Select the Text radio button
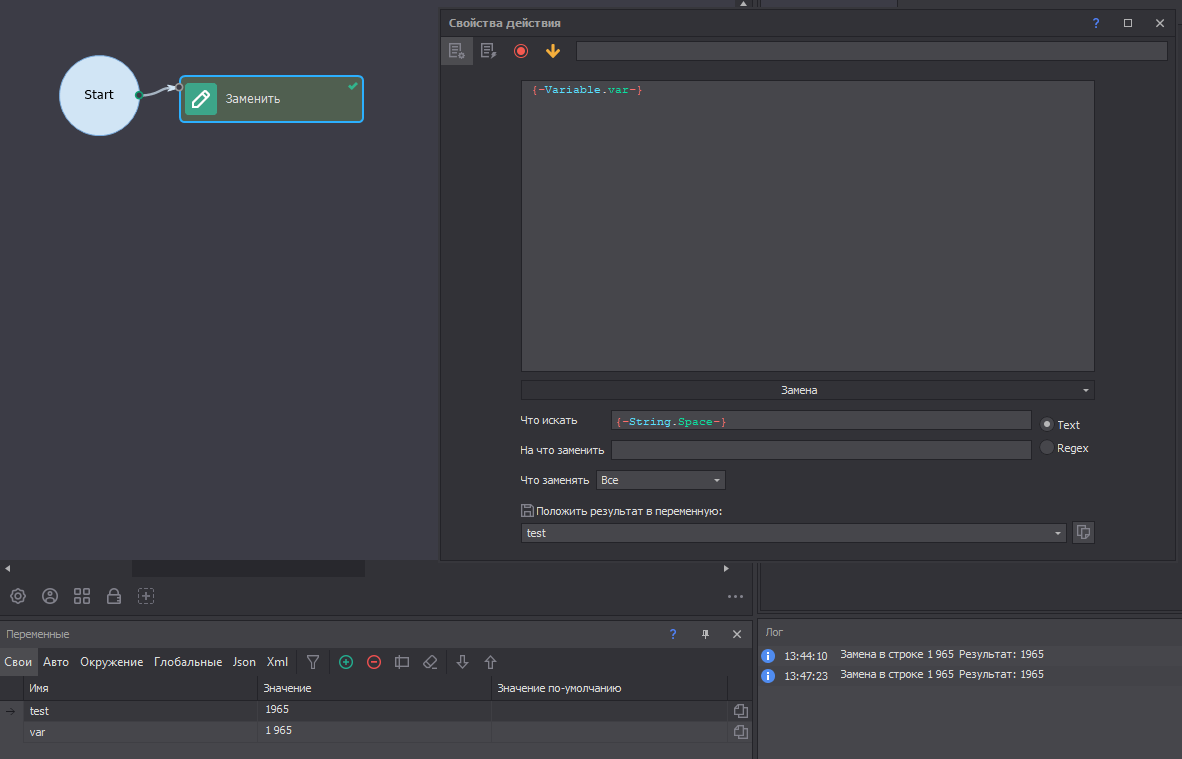 click(x=1047, y=424)
